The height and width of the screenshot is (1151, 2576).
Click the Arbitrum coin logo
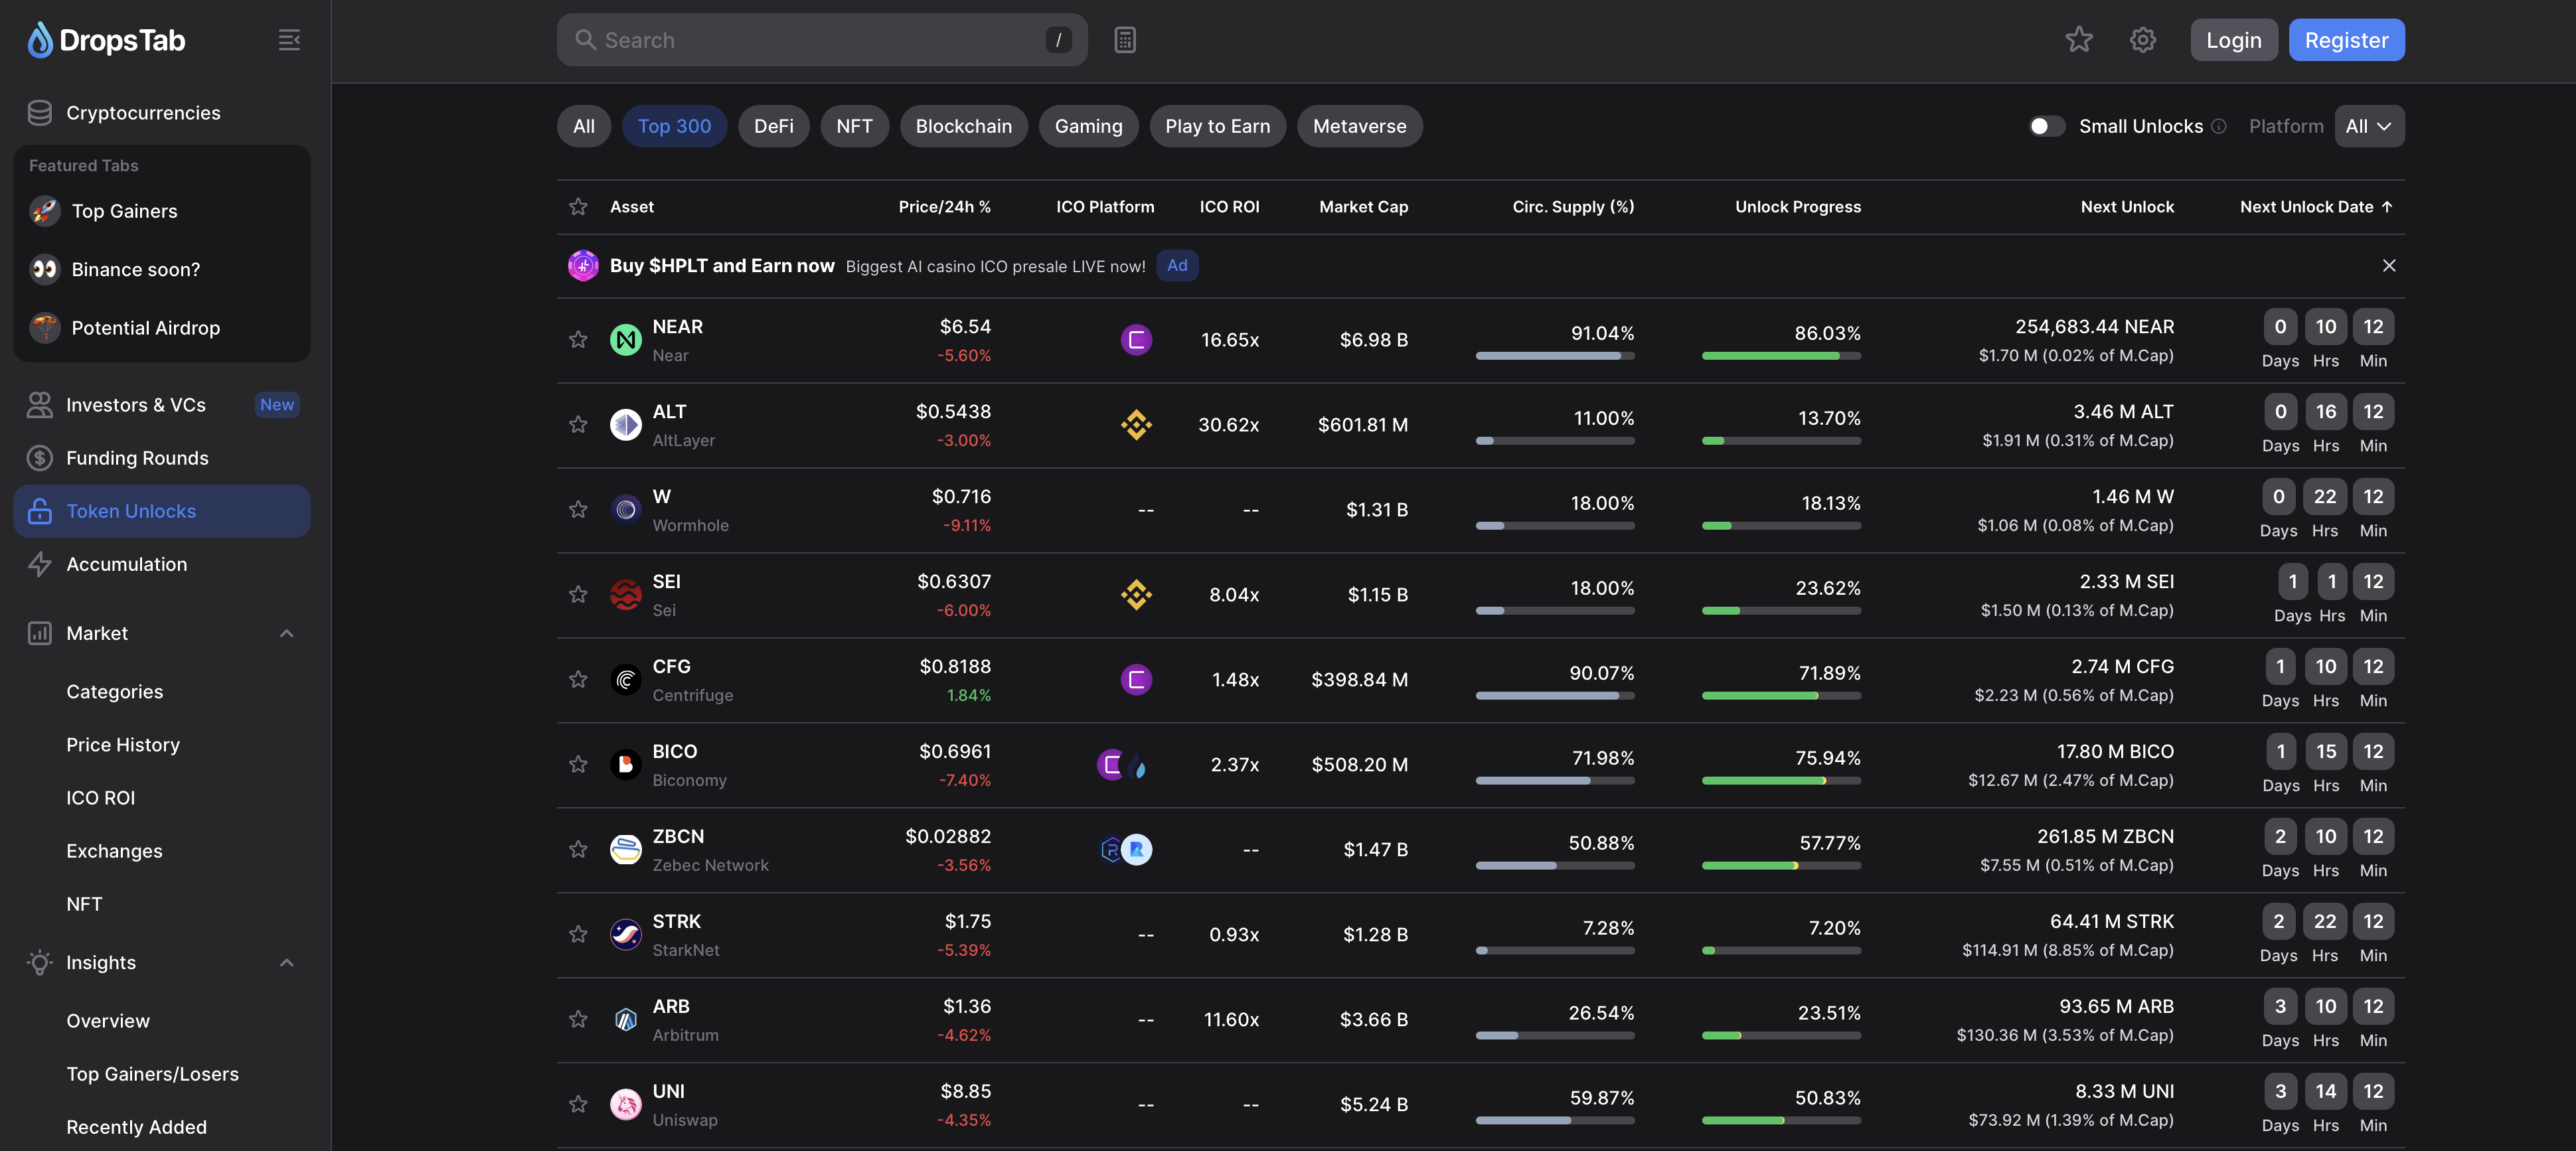coord(626,1020)
